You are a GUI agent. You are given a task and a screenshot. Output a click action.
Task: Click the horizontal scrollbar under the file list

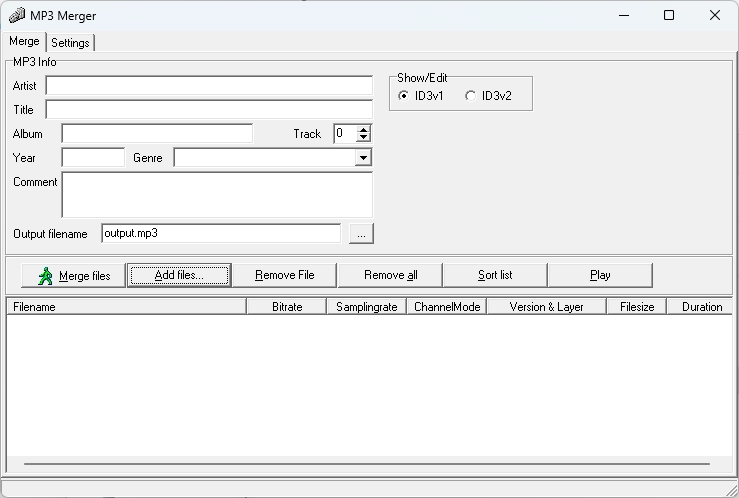(367, 464)
